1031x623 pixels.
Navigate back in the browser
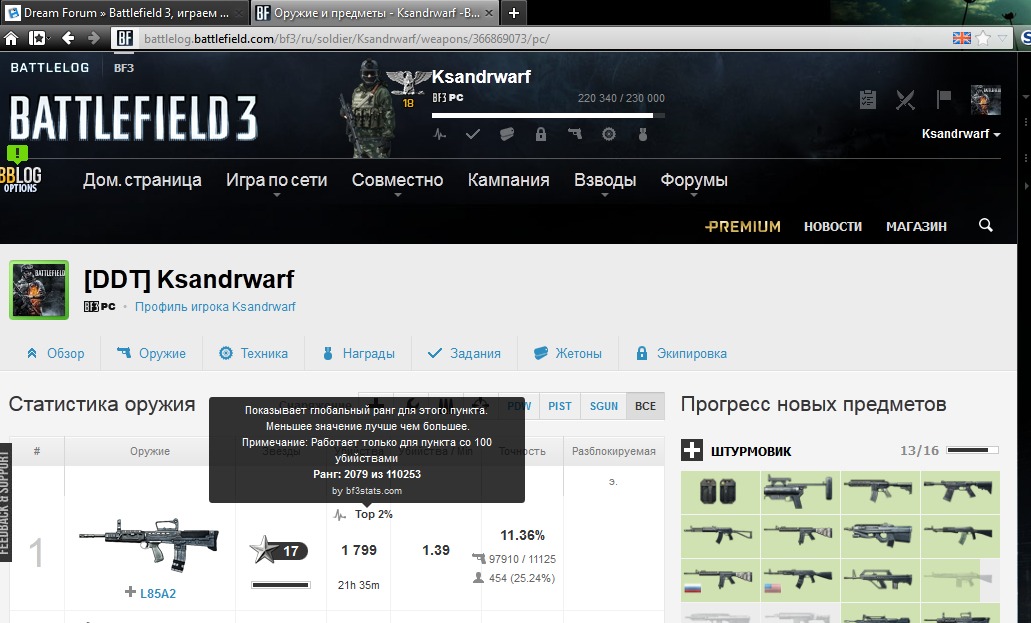pyautogui.click(x=68, y=38)
